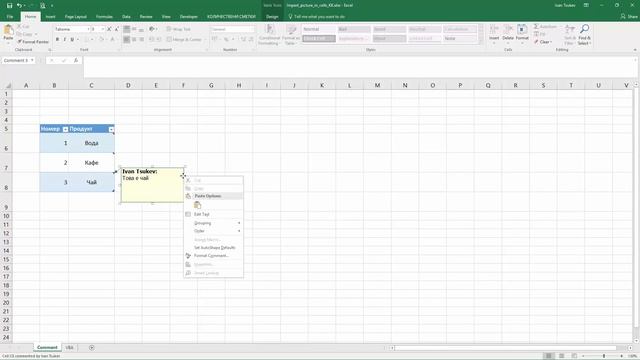Open Sort & Filter menu
The height and width of the screenshot is (360, 640).
570,34
